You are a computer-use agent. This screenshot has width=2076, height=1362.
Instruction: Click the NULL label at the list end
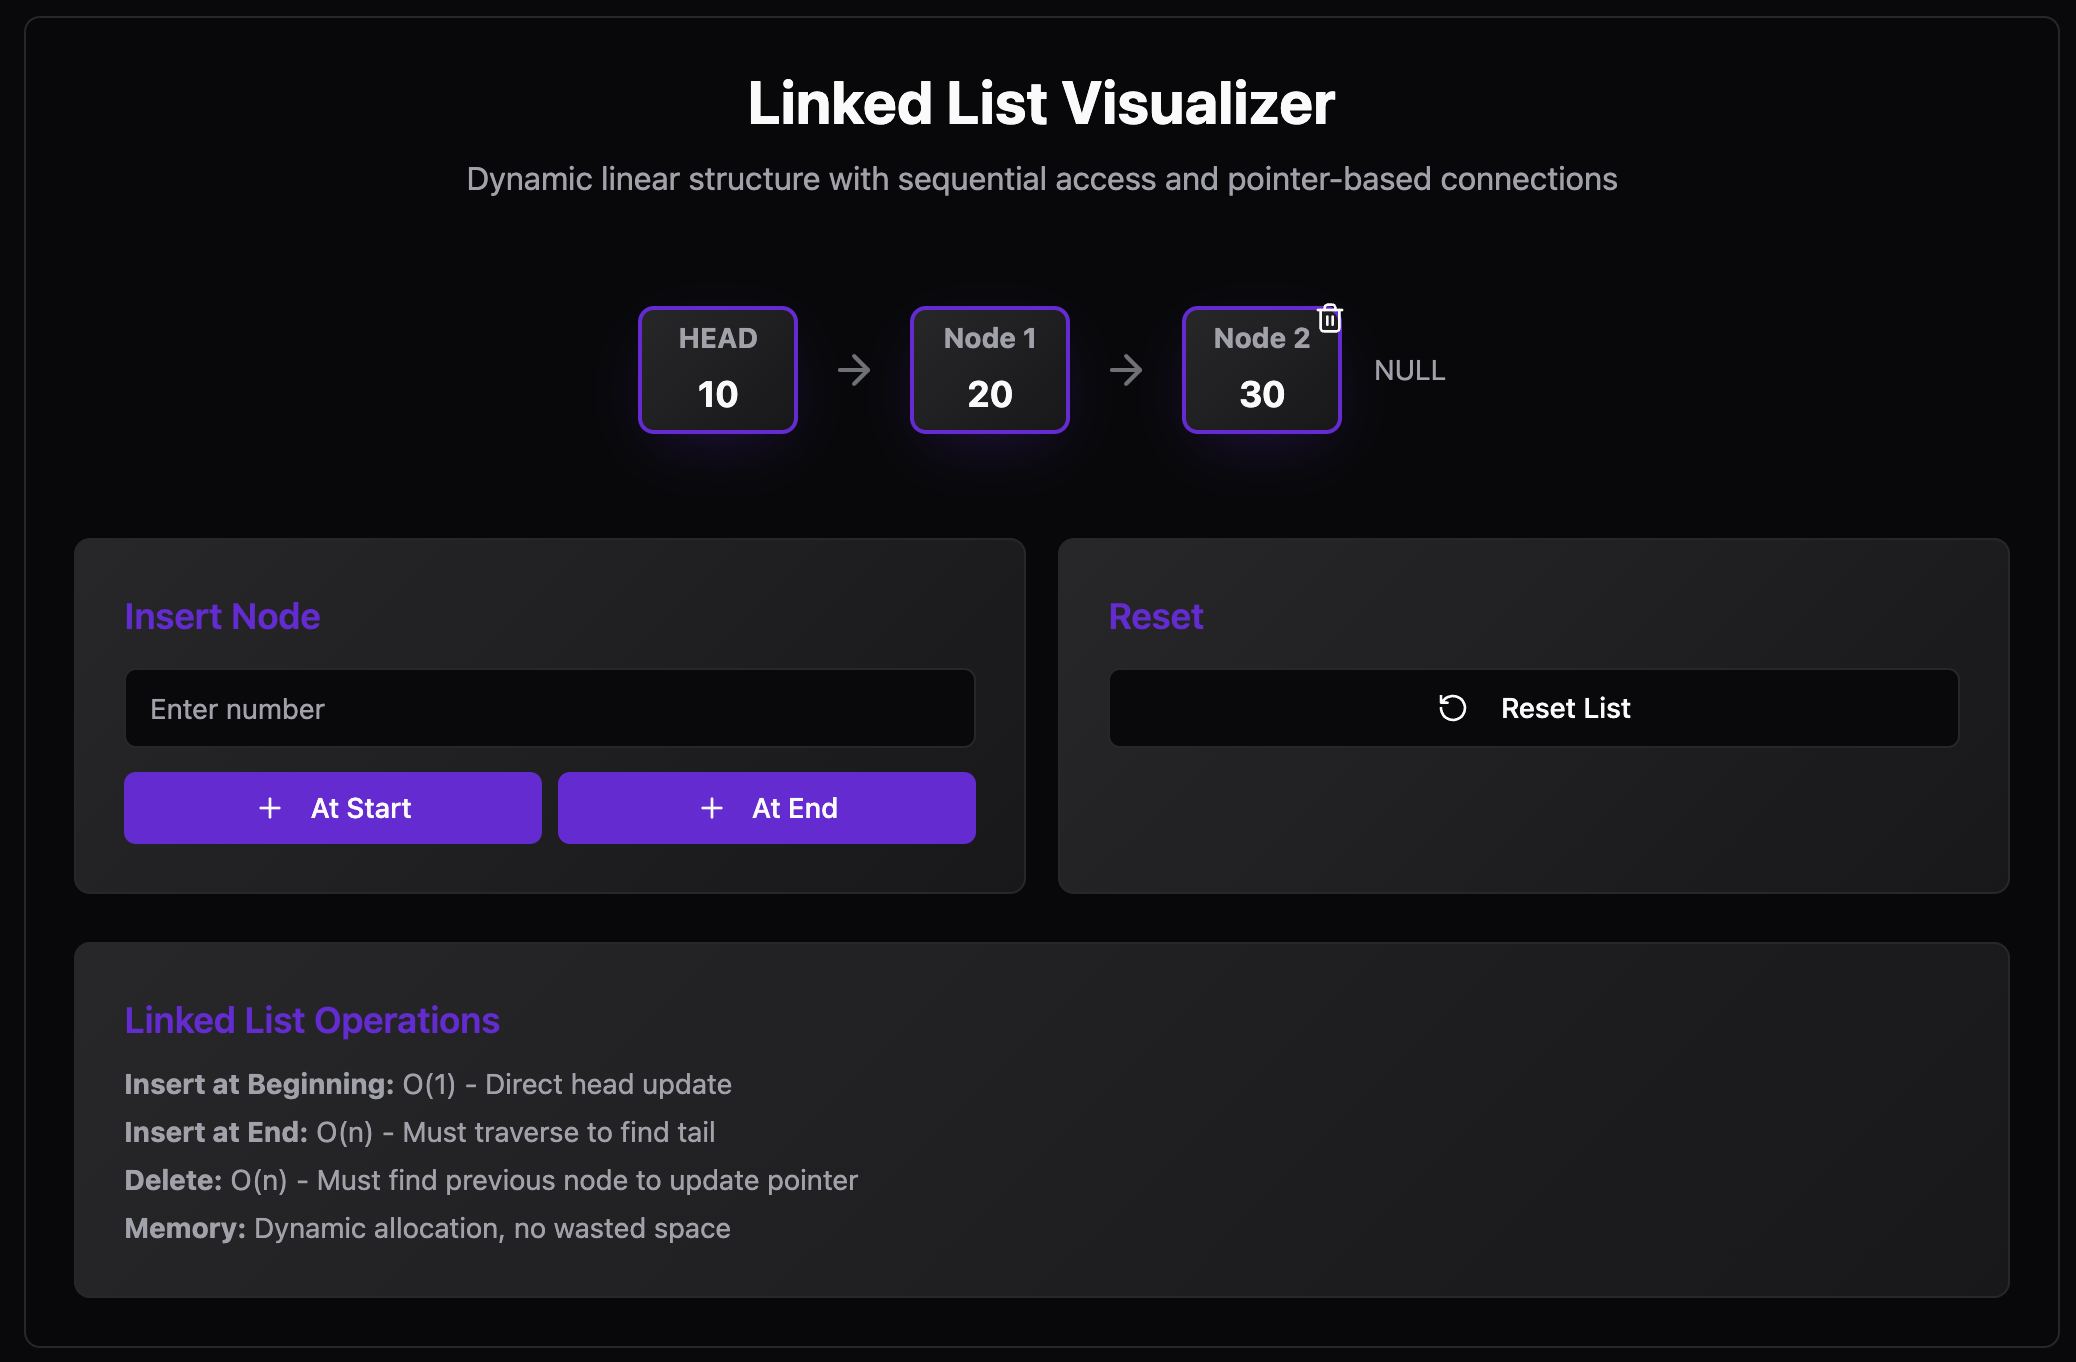click(1409, 370)
